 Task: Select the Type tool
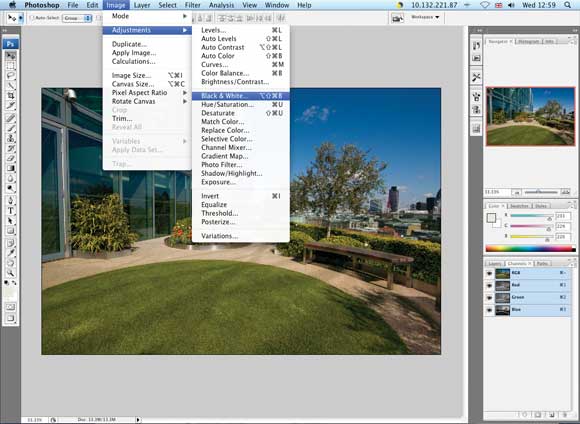(11, 211)
